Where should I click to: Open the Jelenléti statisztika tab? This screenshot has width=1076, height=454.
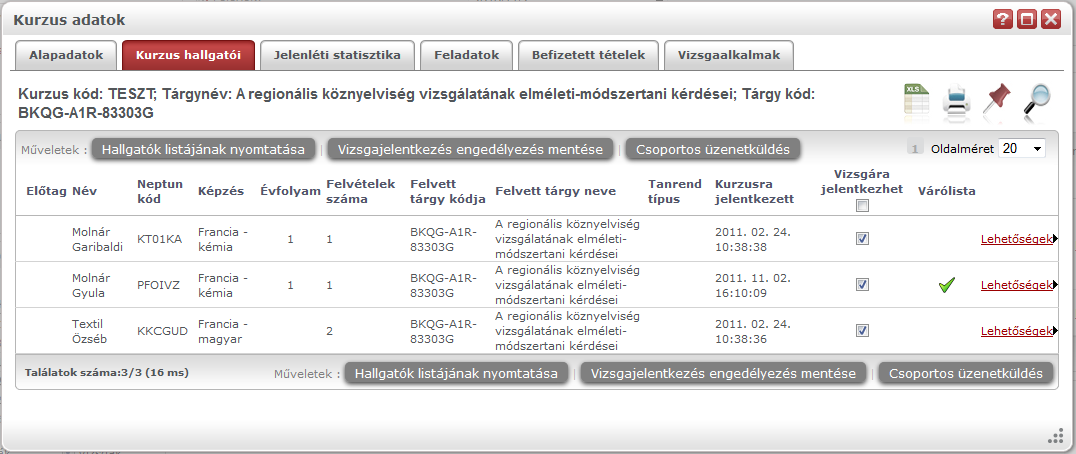pyautogui.click(x=337, y=56)
